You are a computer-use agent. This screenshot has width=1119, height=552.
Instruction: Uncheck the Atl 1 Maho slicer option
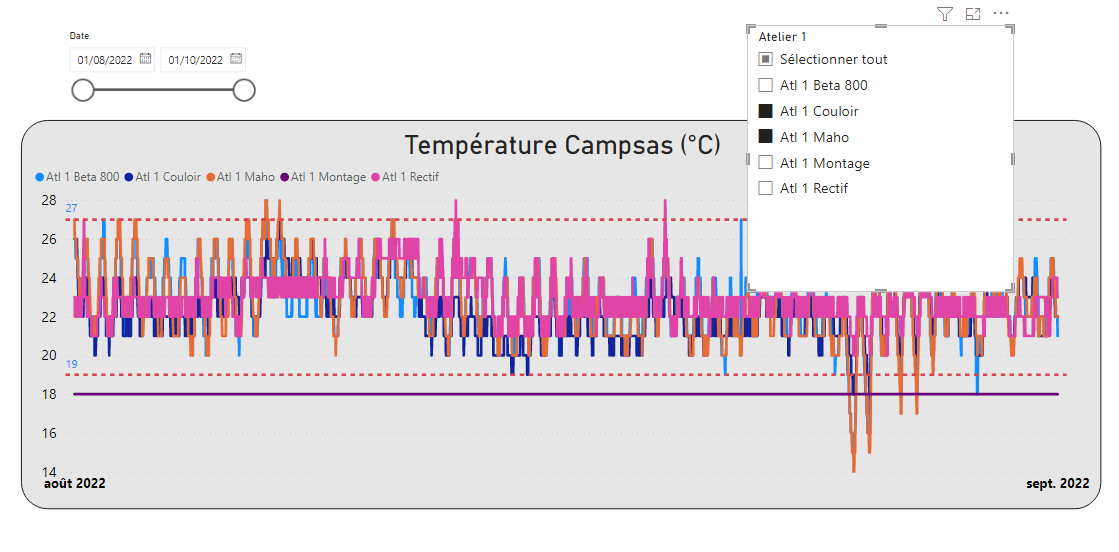coord(766,137)
